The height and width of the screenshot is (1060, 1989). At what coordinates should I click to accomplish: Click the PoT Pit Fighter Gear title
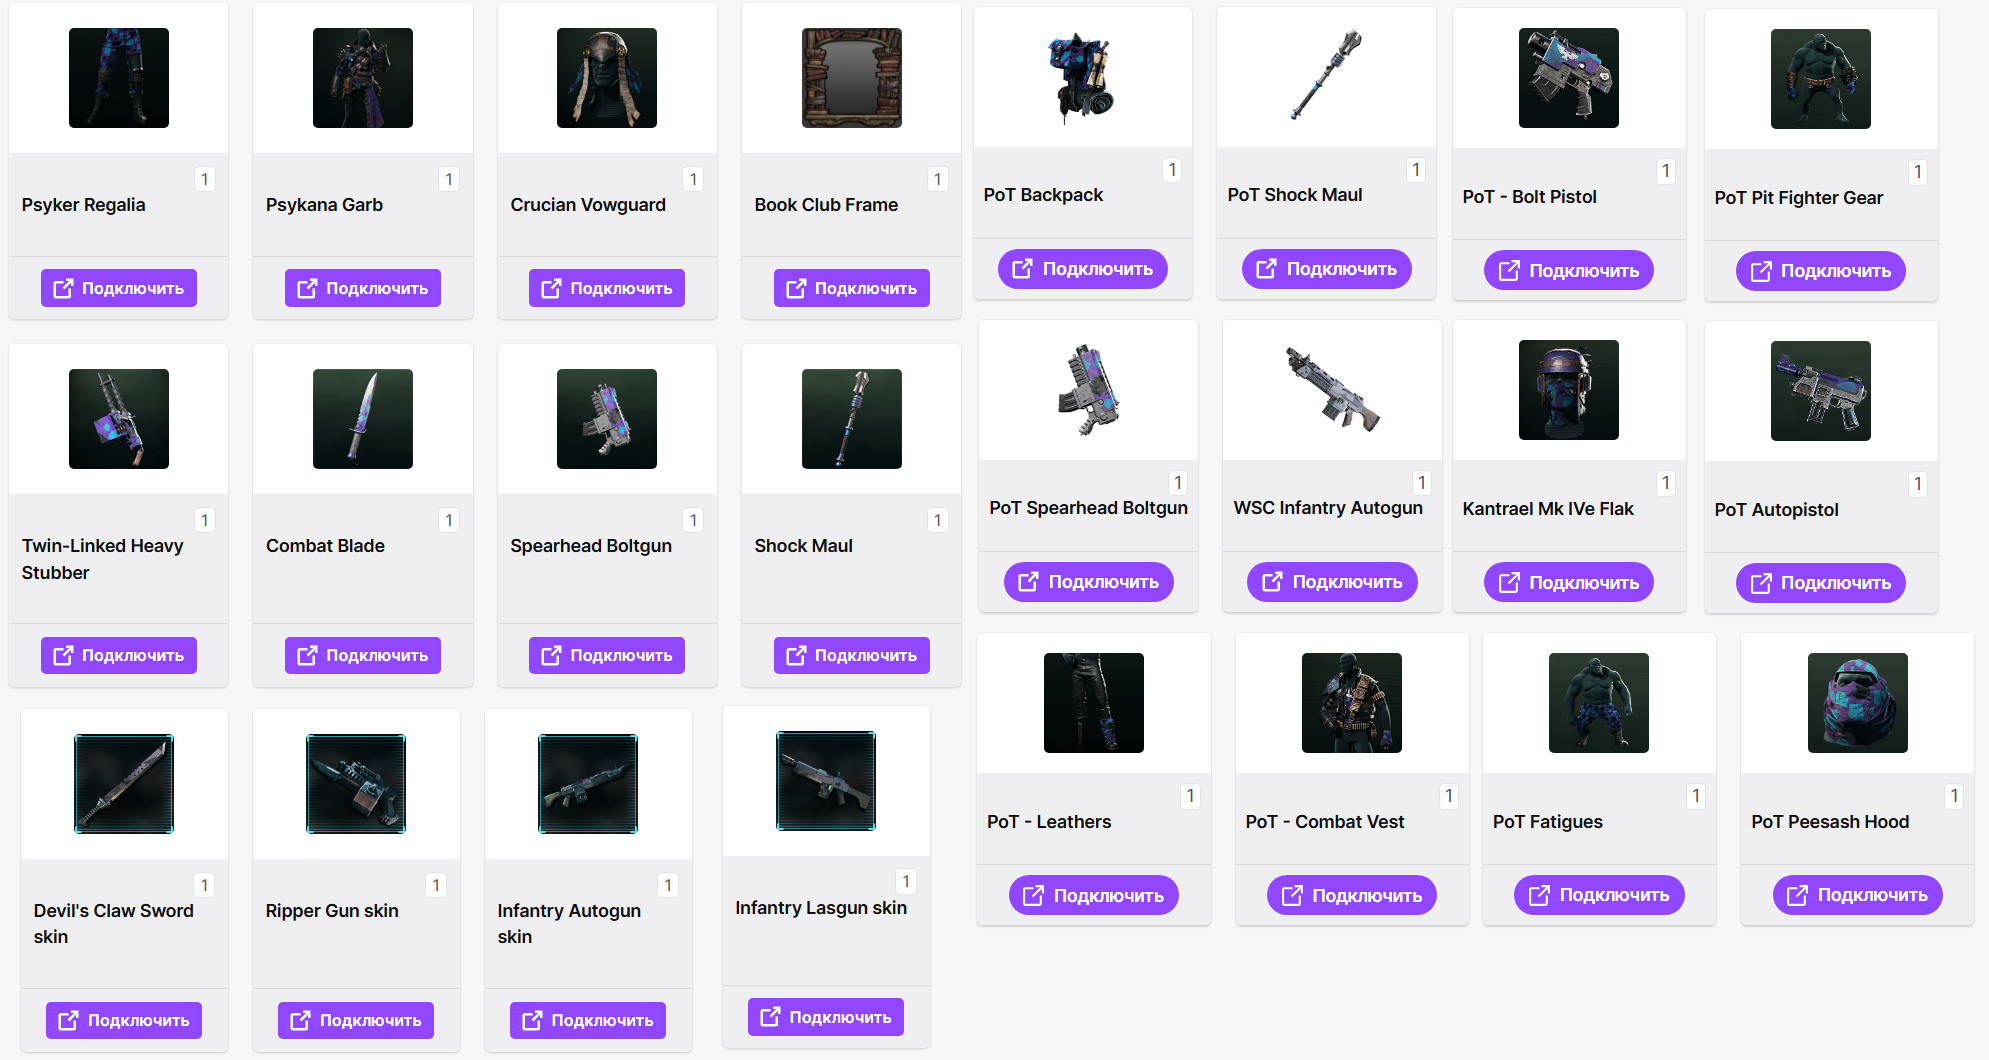click(x=1799, y=198)
